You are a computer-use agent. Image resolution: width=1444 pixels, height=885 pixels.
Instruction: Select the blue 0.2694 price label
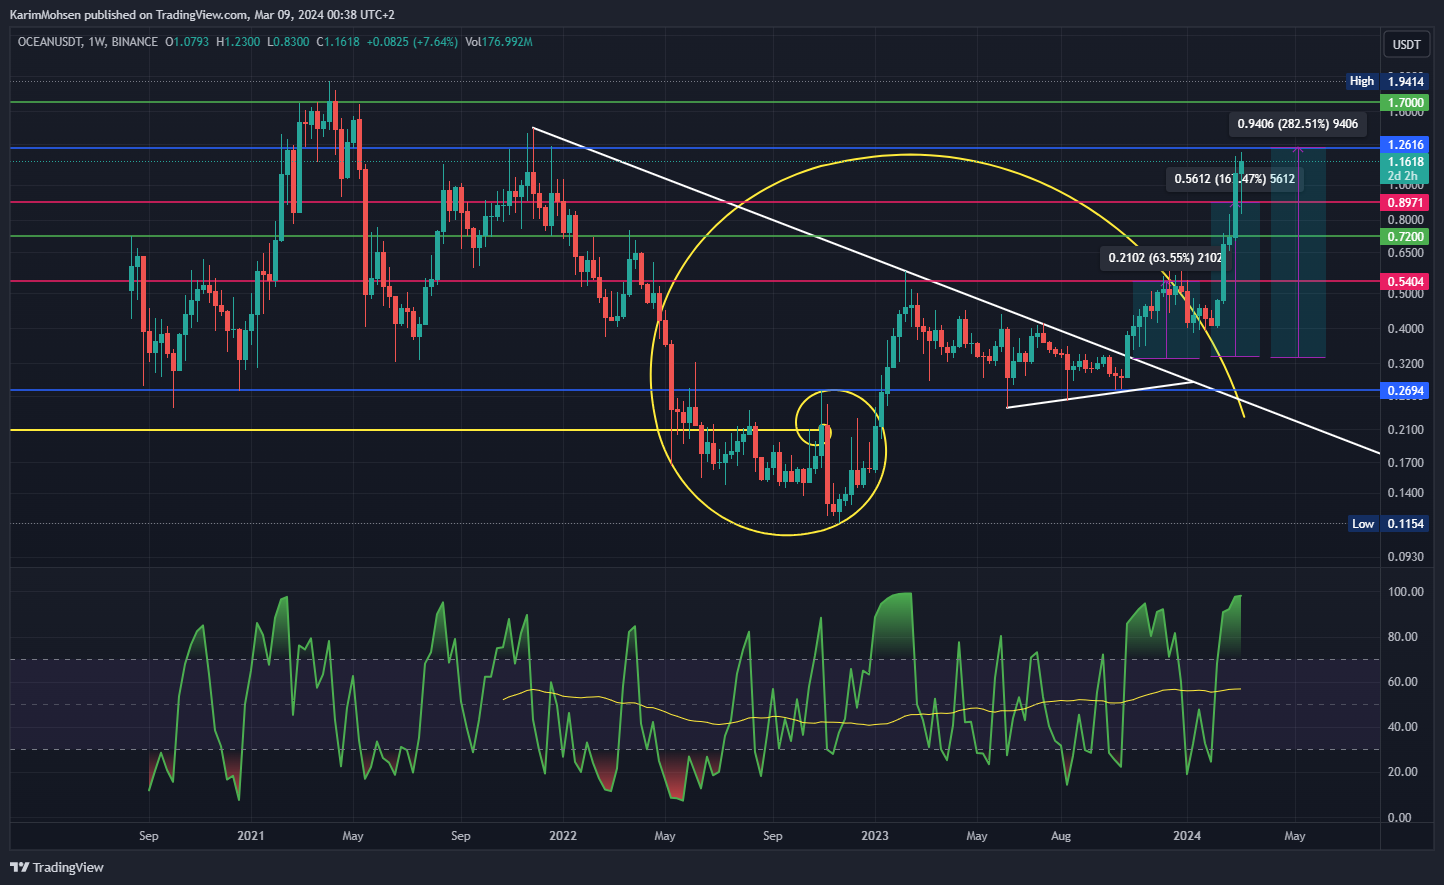pyautogui.click(x=1405, y=391)
